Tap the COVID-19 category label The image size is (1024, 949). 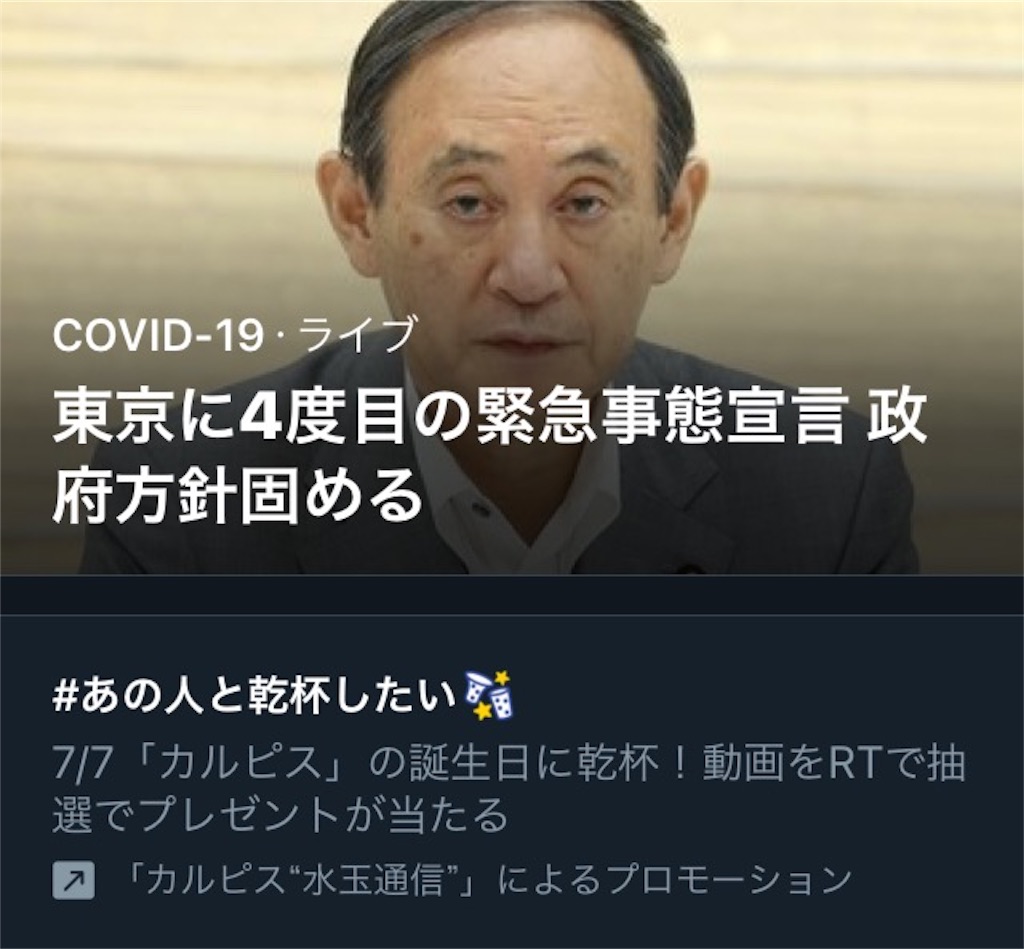click(157, 334)
